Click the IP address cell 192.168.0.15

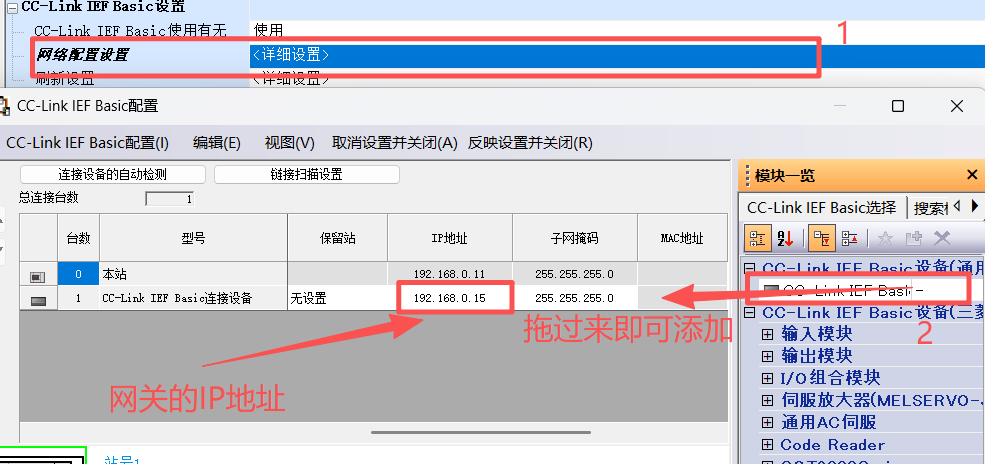coord(450,298)
